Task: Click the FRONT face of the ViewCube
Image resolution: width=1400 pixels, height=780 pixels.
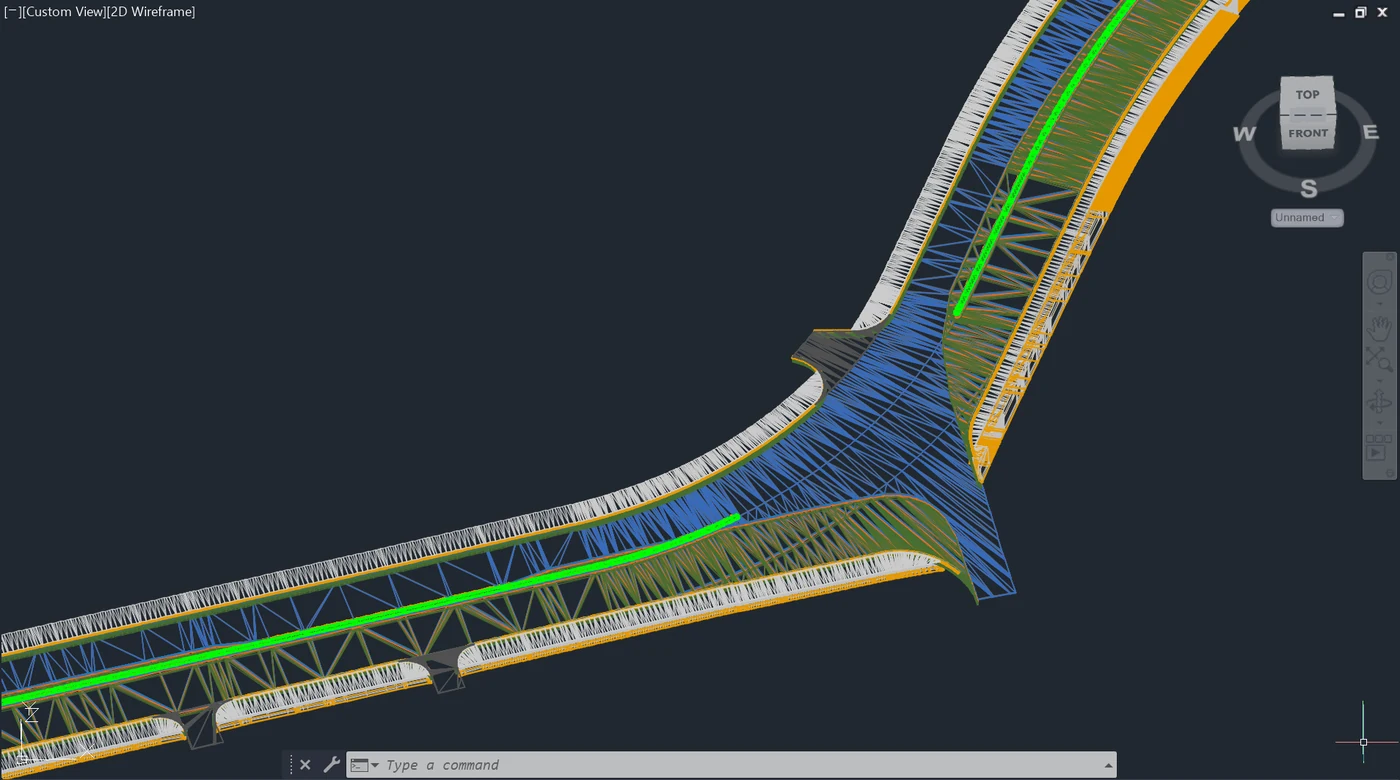Action: click(x=1307, y=133)
